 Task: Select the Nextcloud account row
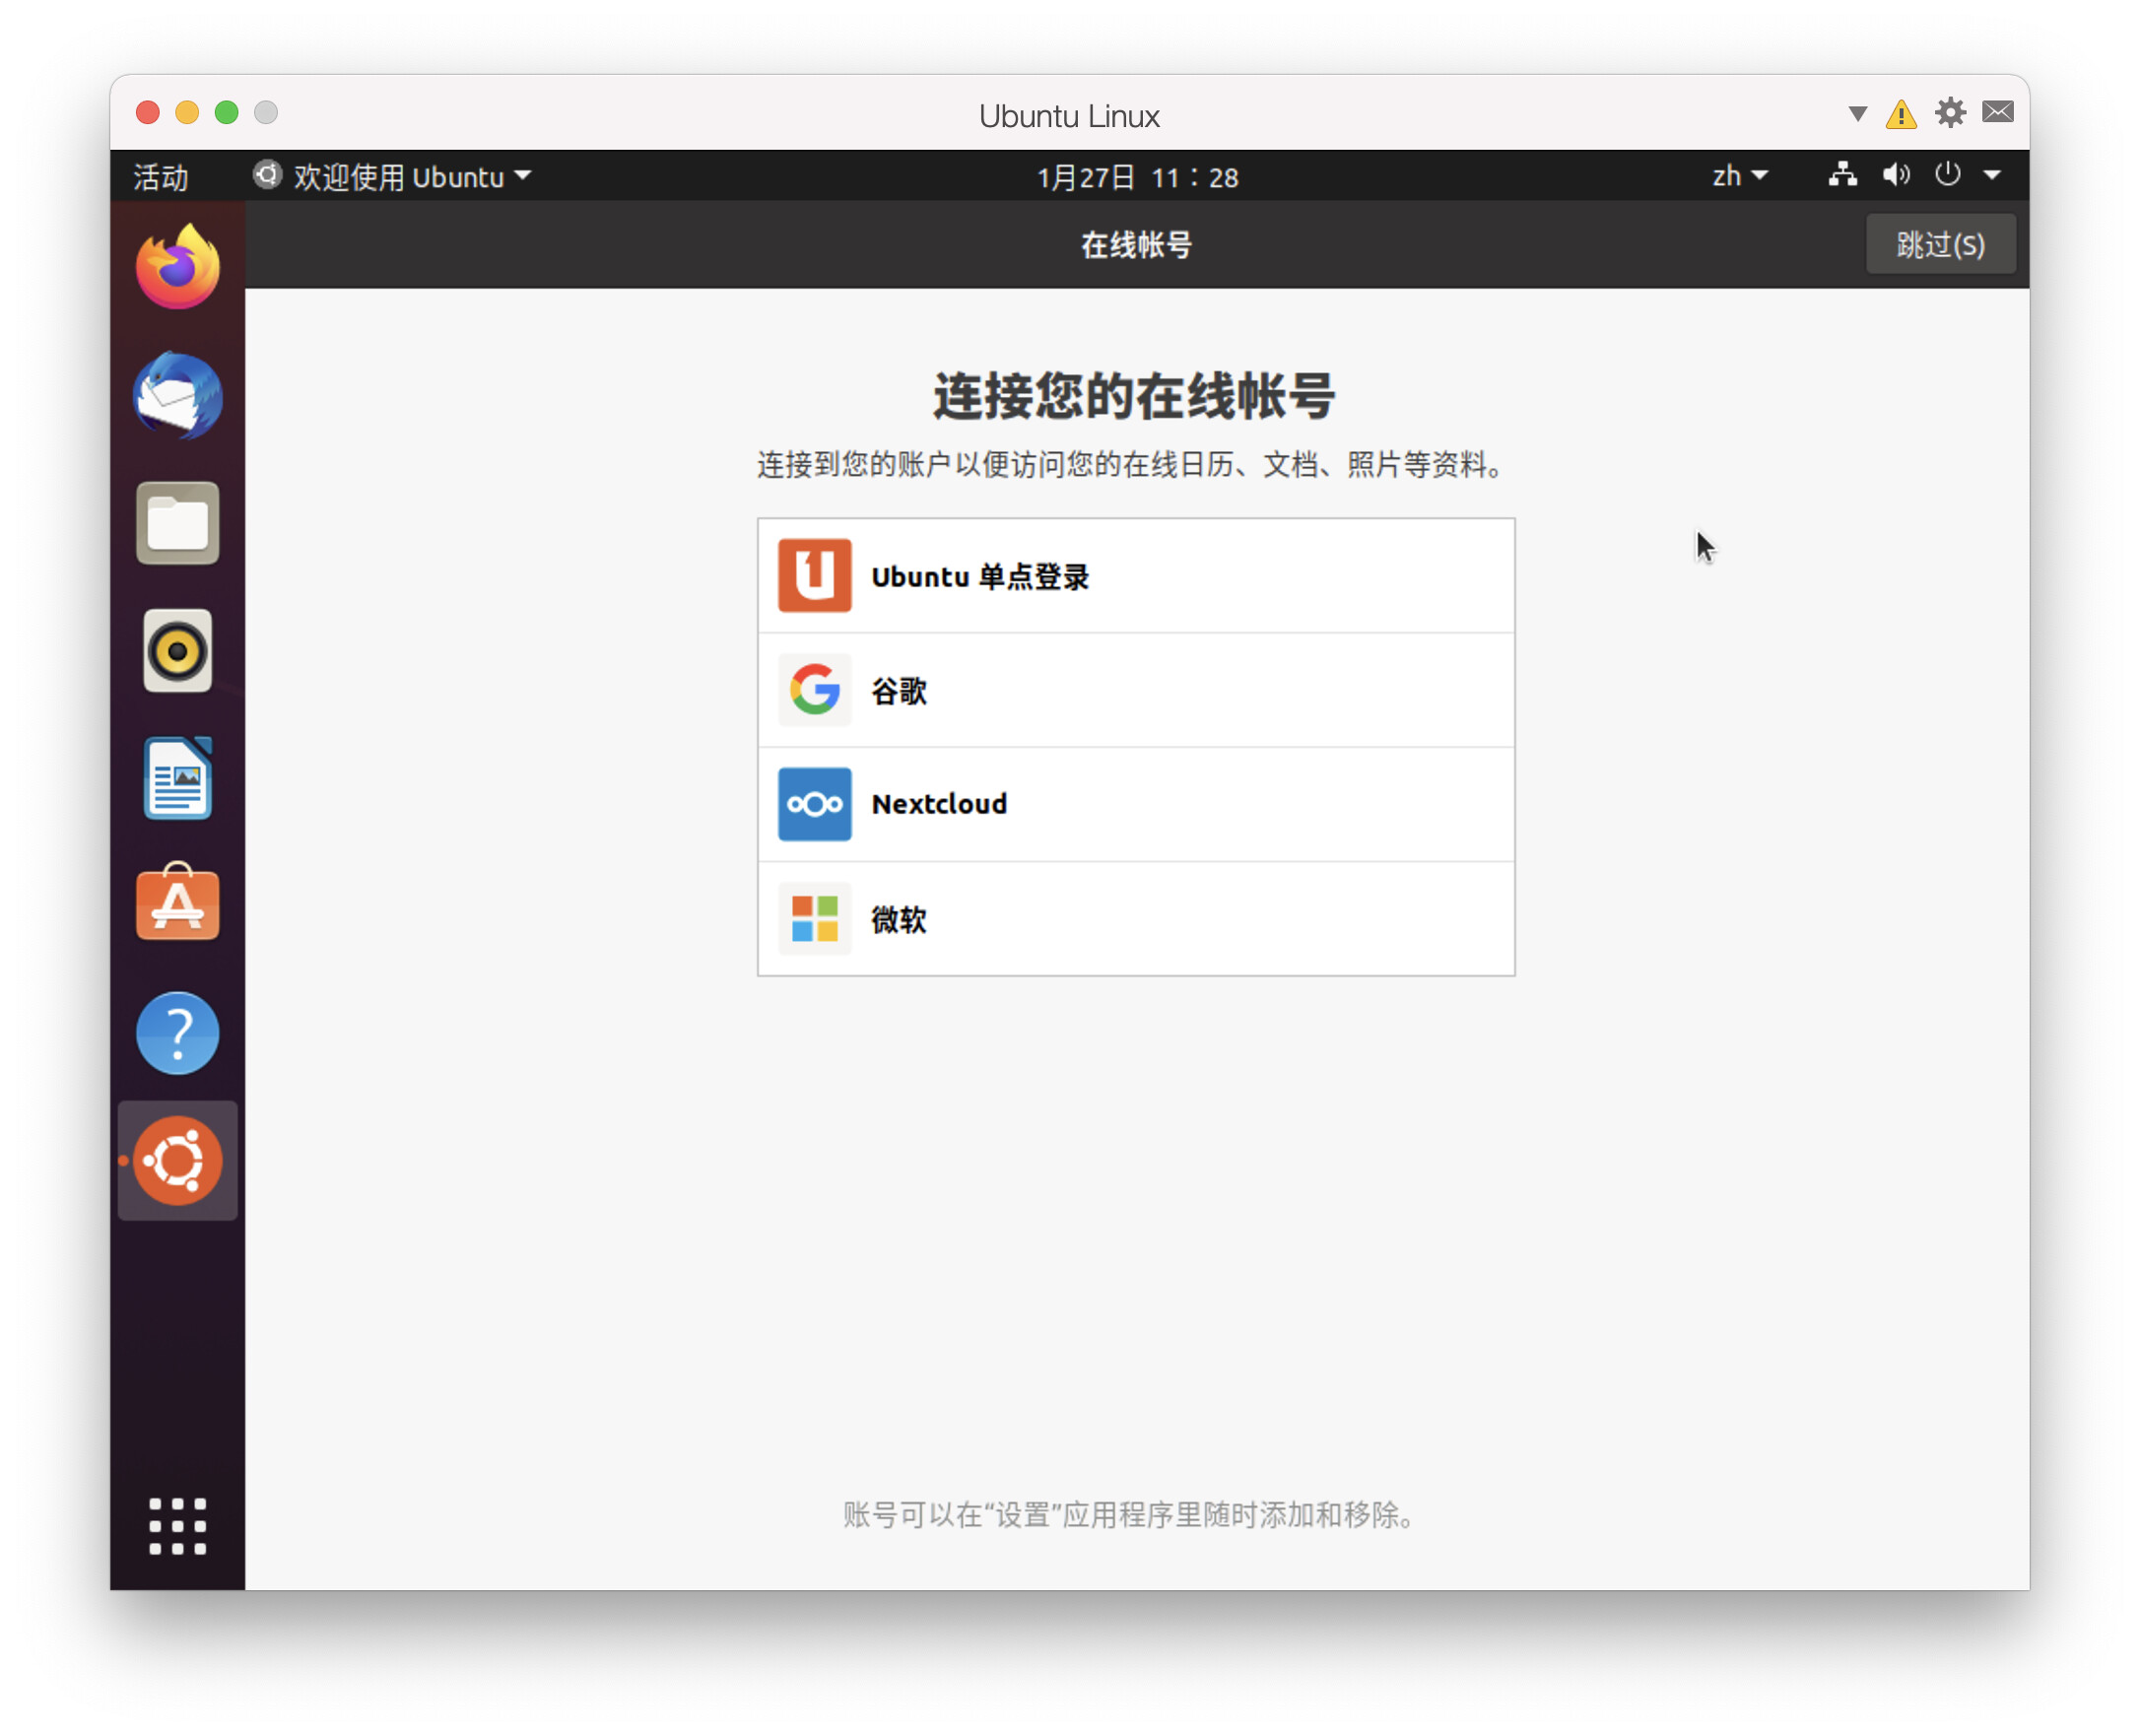point(1136,804)
